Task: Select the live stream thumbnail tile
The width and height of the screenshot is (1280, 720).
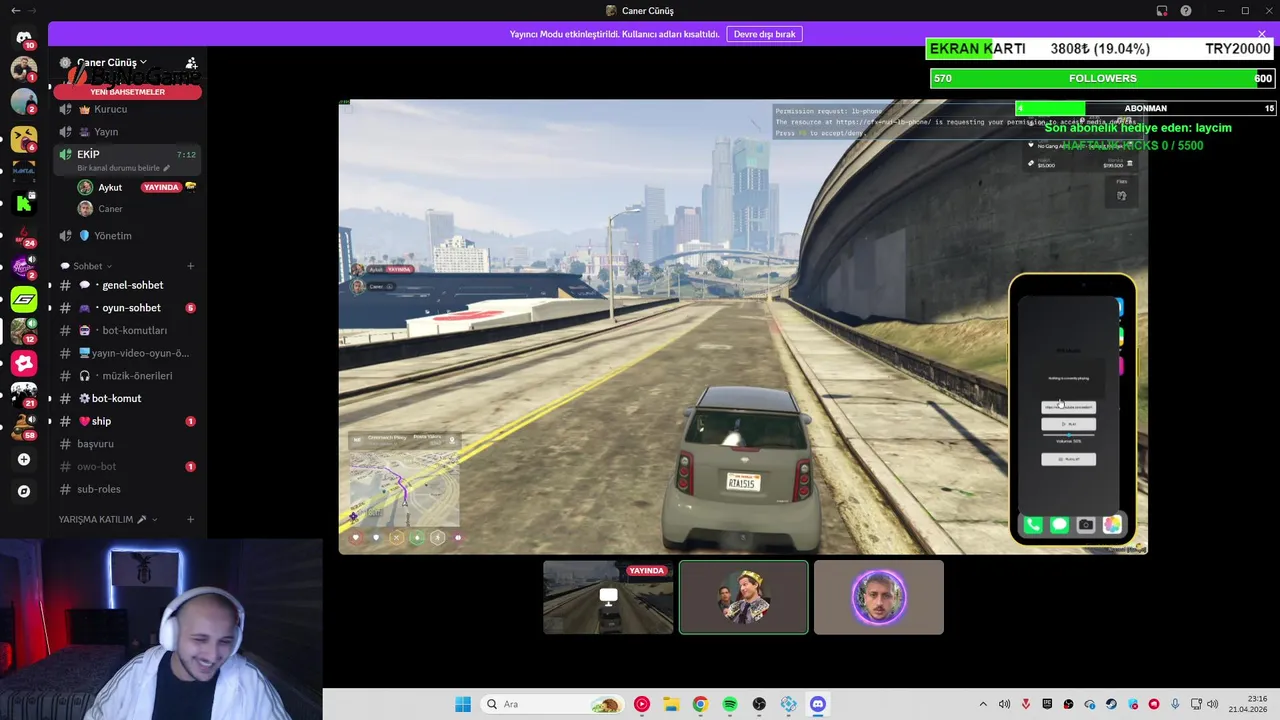Action: [608, 597]
